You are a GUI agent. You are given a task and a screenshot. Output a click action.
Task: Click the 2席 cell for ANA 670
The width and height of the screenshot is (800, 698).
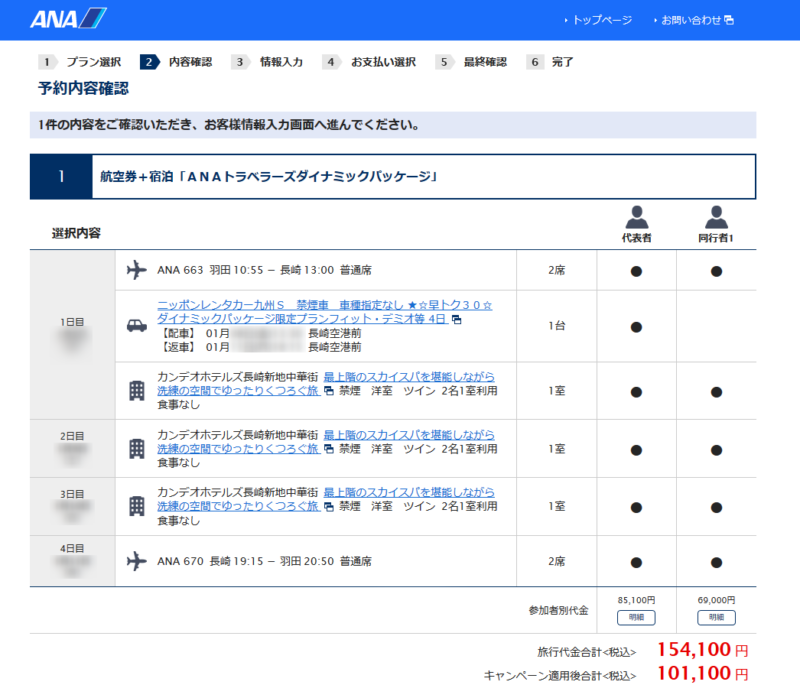coord(557,561)
